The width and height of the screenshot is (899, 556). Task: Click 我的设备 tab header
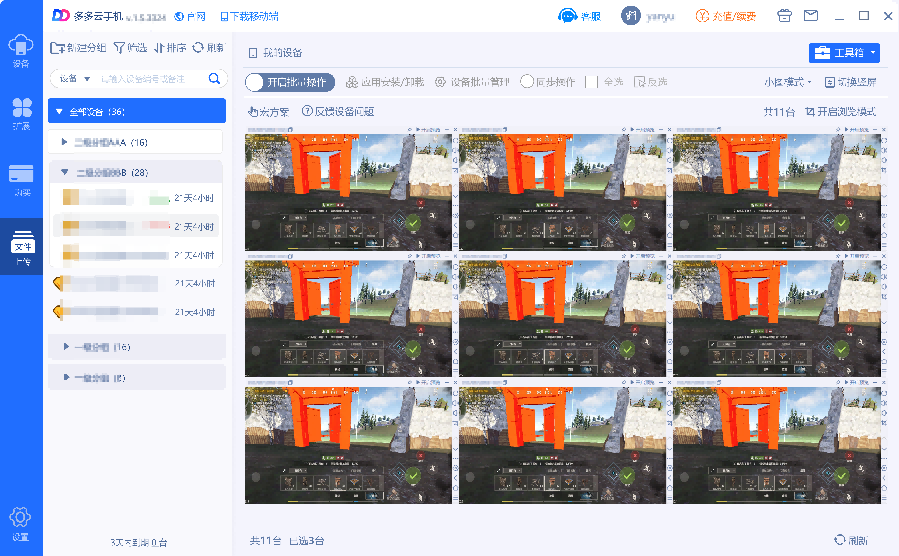point(276,53)
